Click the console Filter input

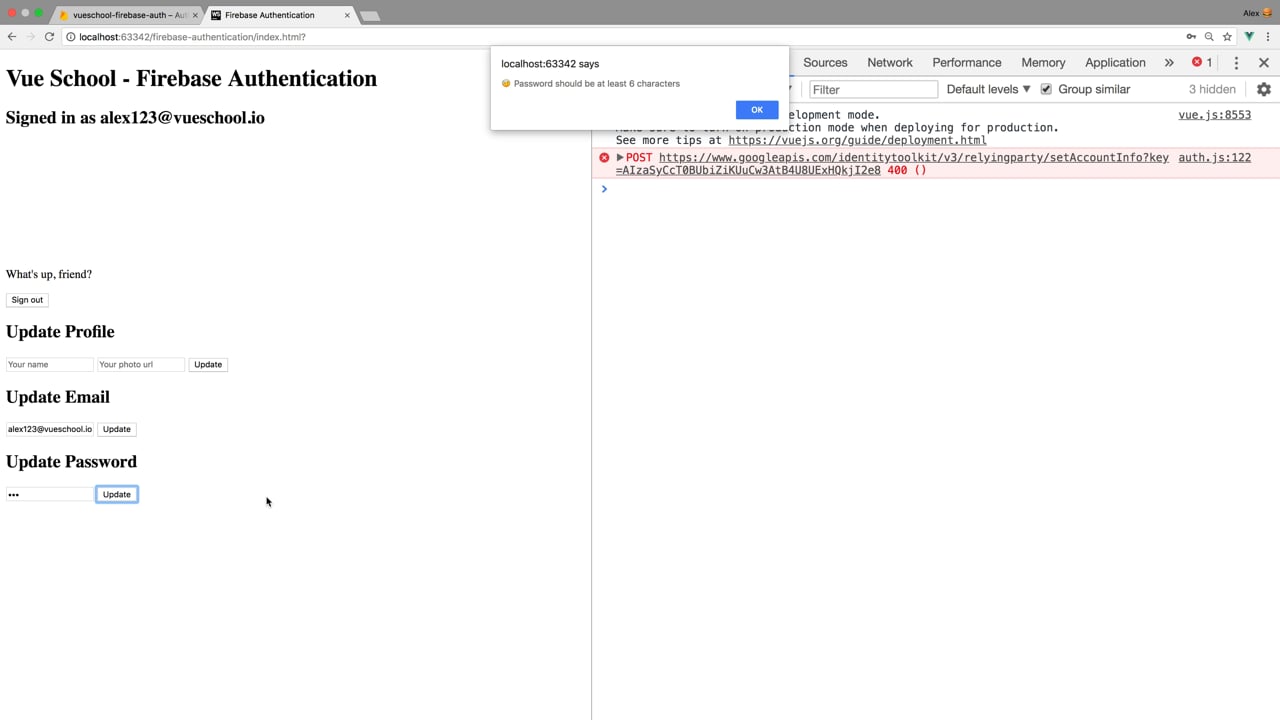point(873,89)
